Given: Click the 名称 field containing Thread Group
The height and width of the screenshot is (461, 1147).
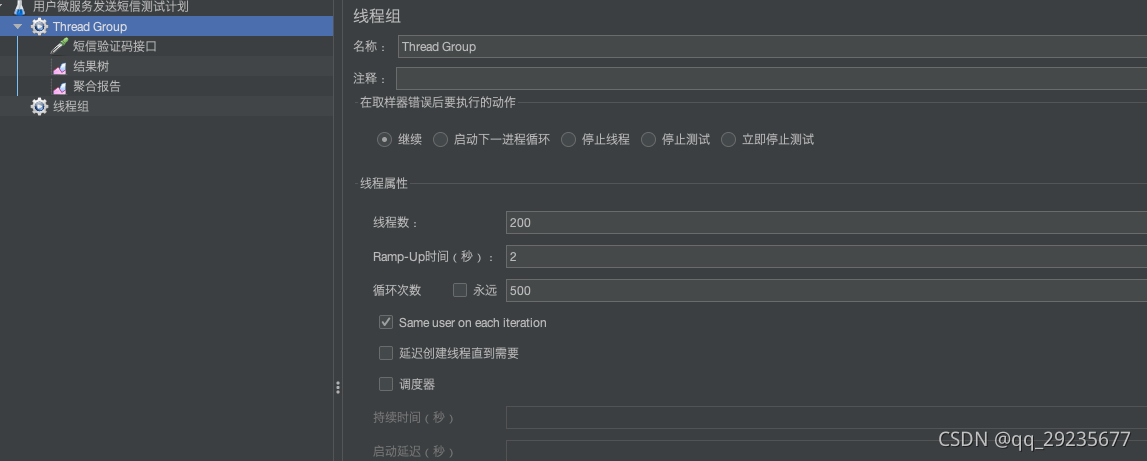Looking at the screenshot, I should tap(772, 47).
